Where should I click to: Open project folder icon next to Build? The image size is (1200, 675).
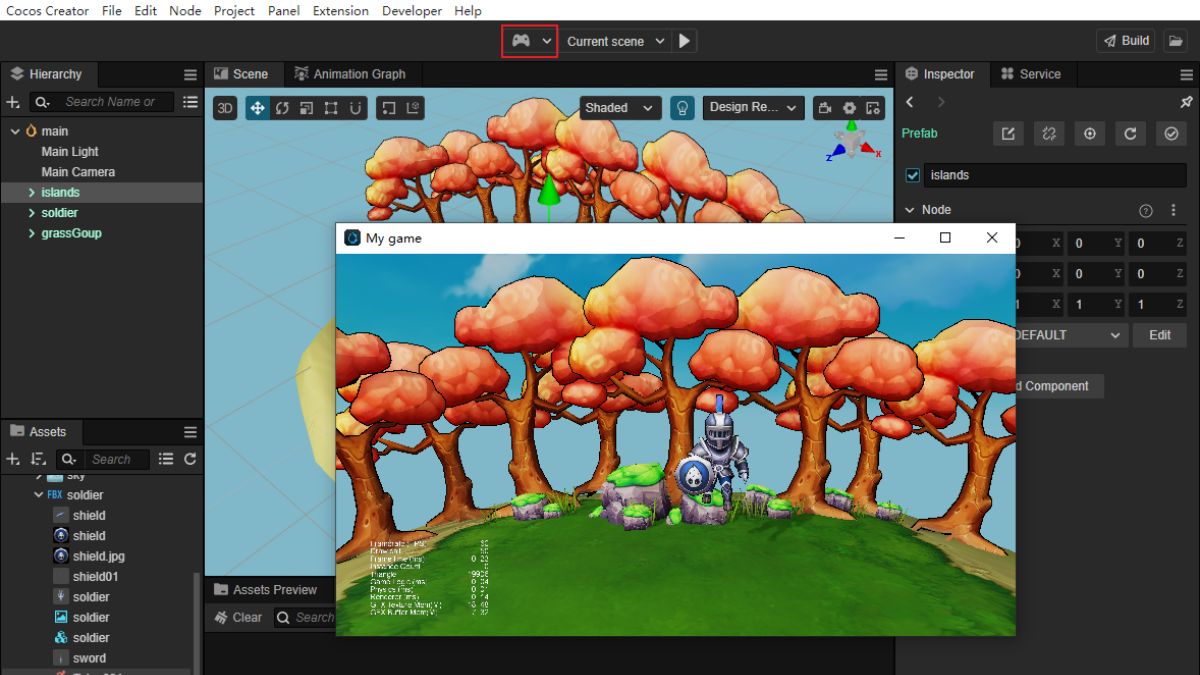point(1174,41)
